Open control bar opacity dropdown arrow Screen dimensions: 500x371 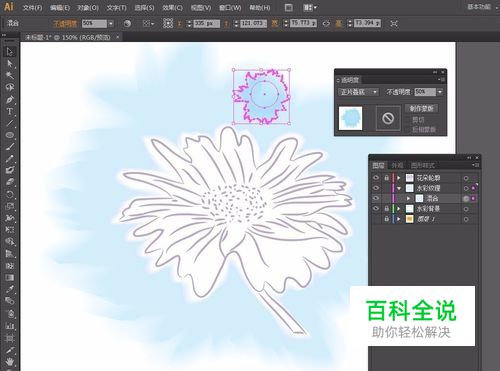pos(111,23)
